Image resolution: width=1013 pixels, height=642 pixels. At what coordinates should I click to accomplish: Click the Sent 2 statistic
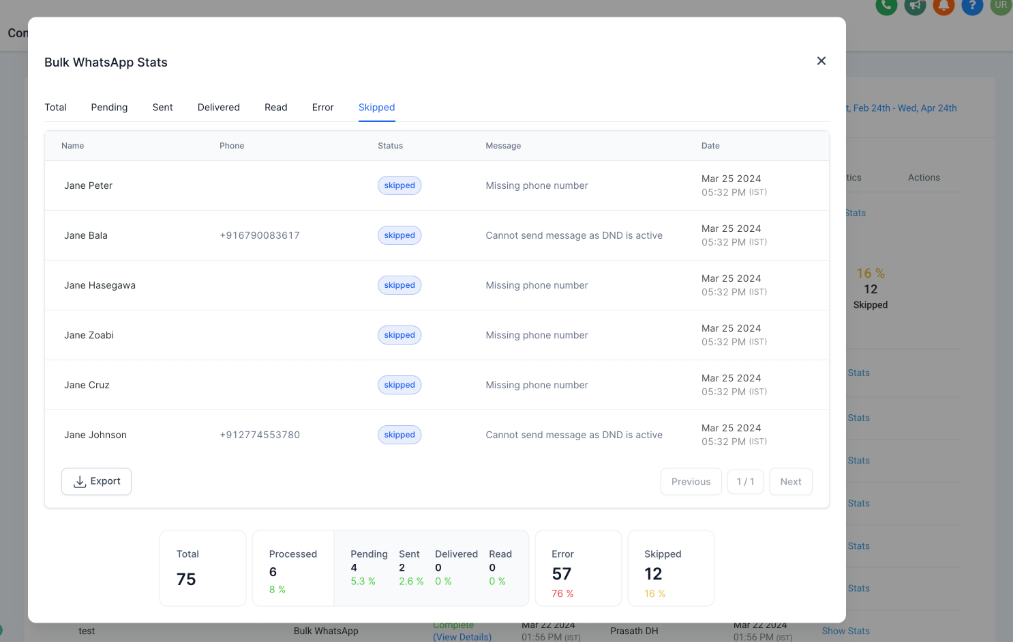pos(410,568)
